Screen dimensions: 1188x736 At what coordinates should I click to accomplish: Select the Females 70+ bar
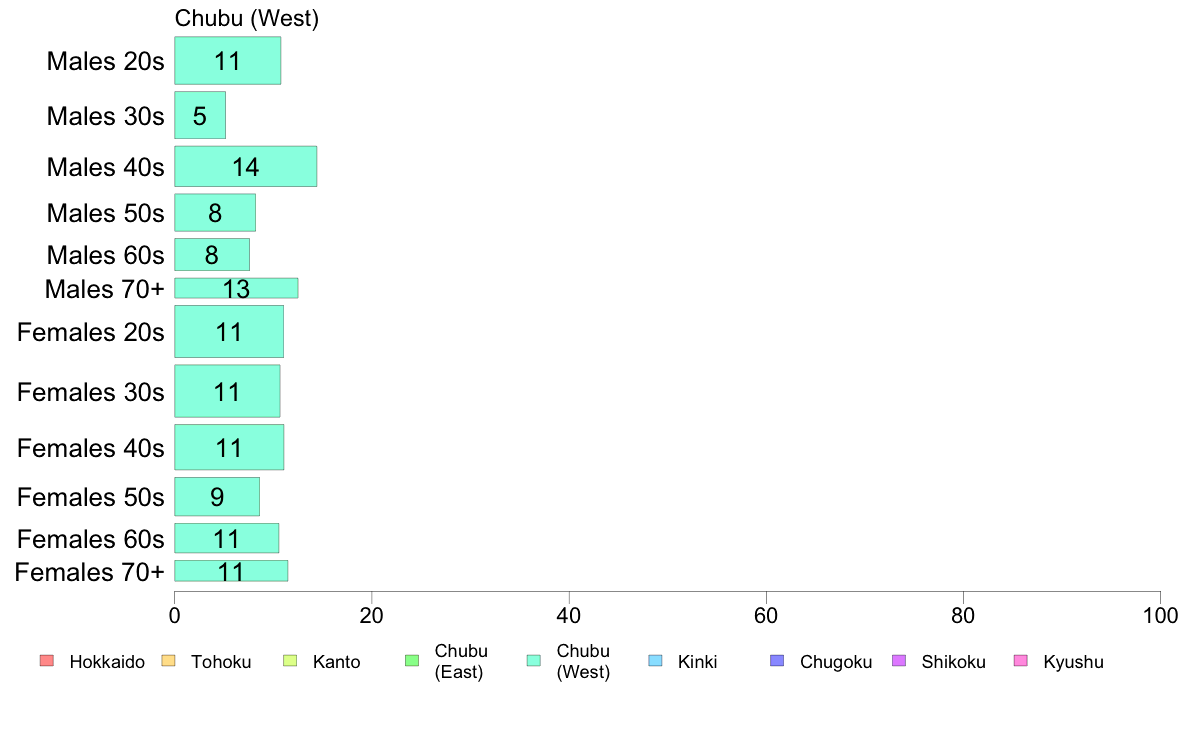point(231,571)
